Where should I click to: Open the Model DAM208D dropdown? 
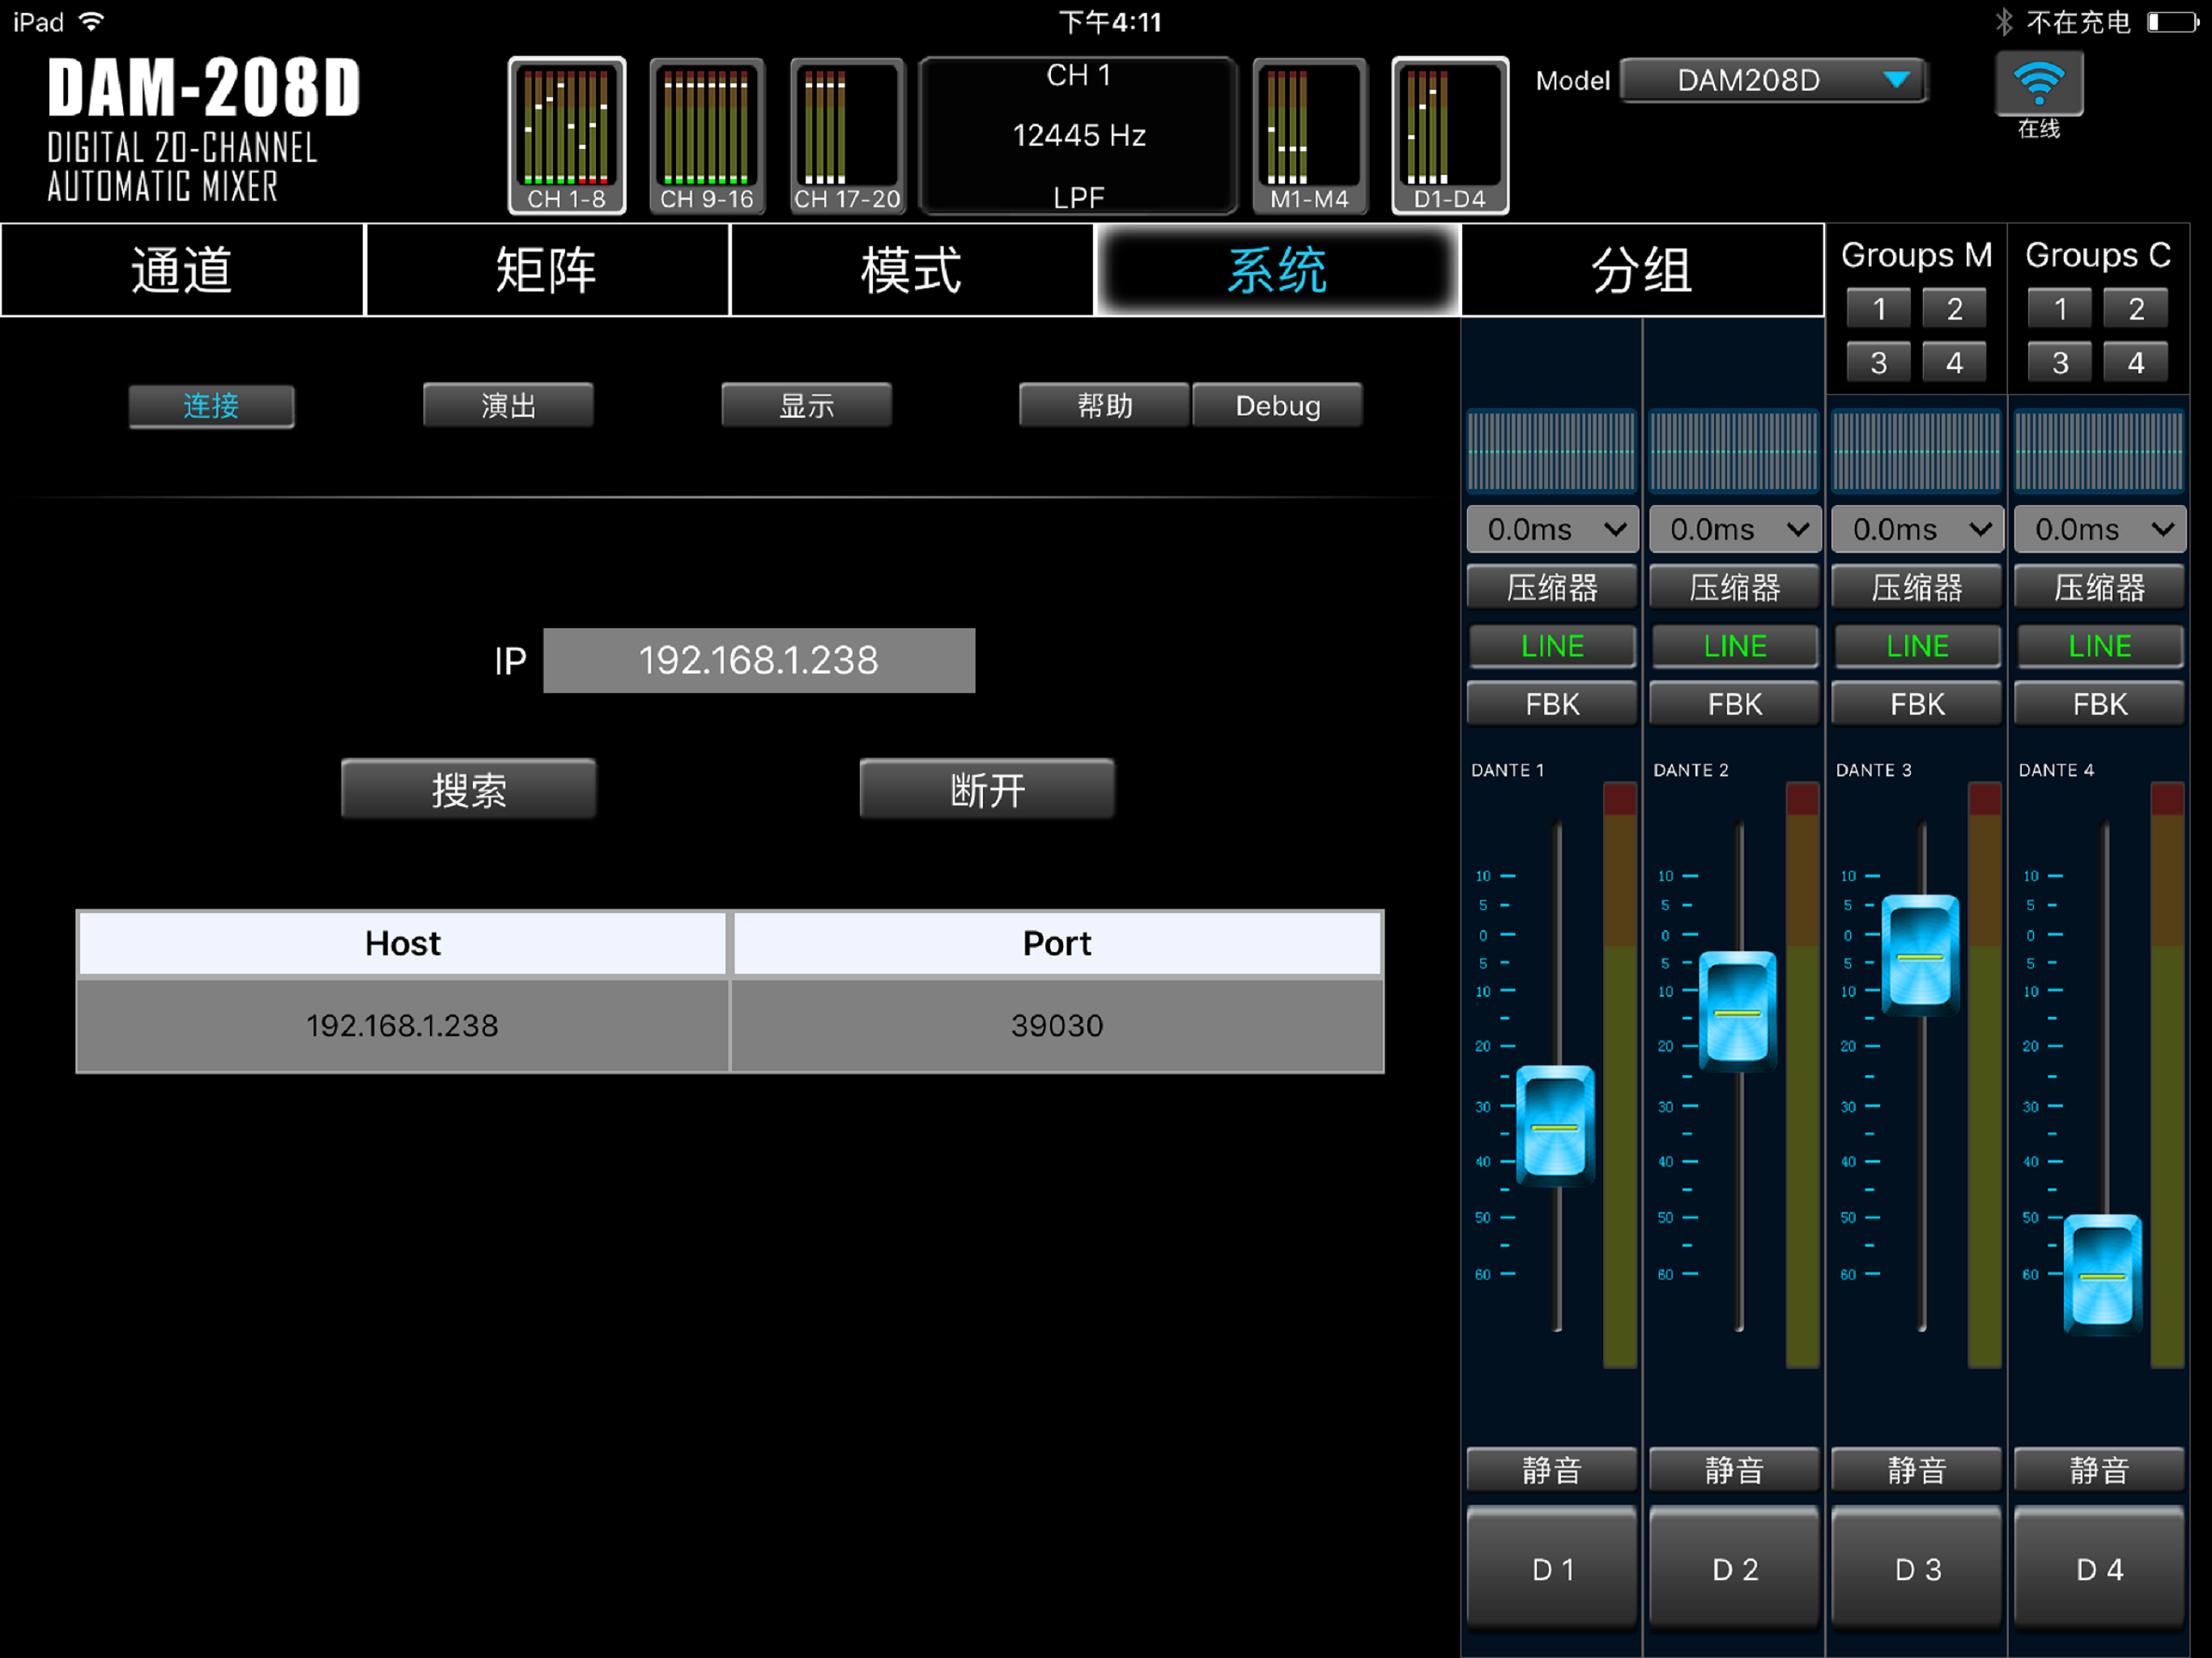point(1773,80)
